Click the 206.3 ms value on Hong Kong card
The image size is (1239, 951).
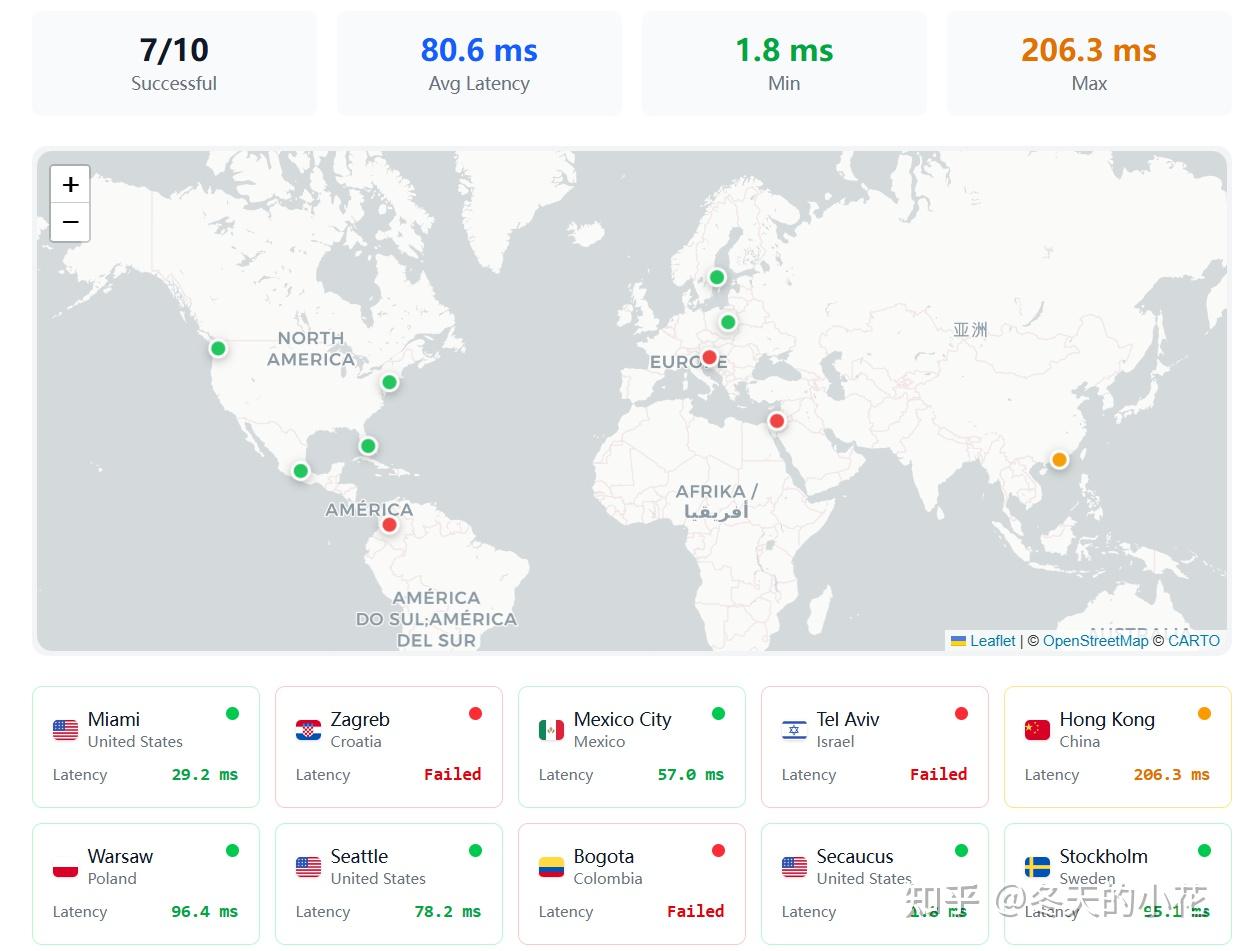(1172, 774)
